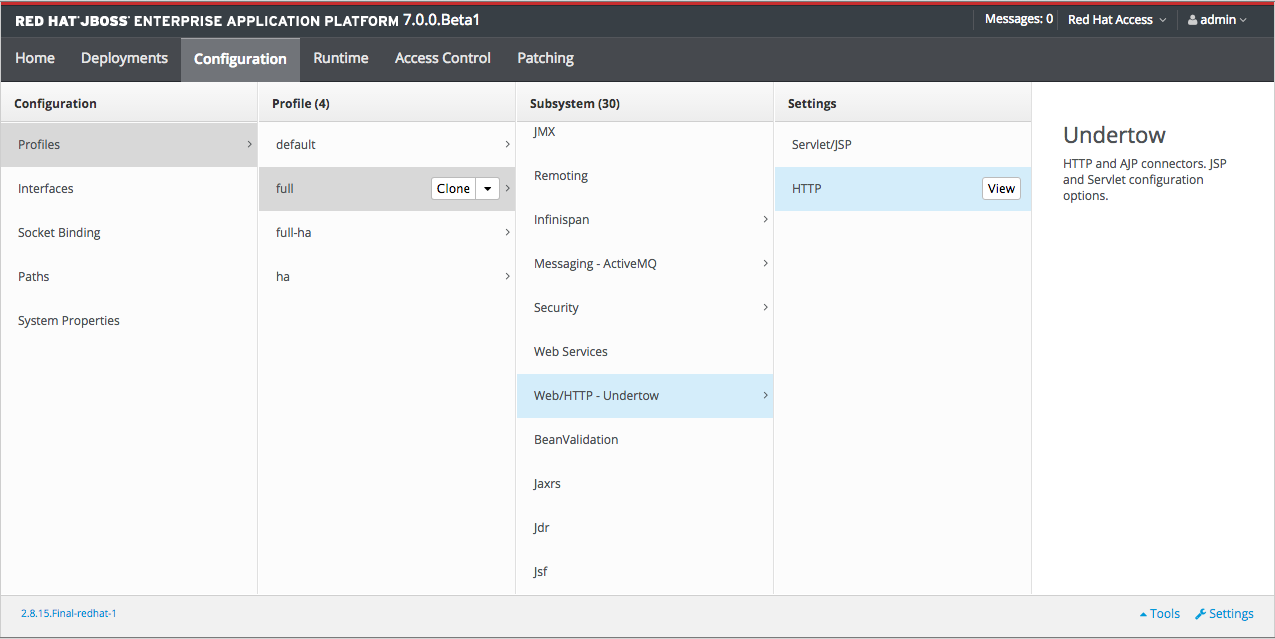
Task: Open Socket Binding configuration
Action: (x=129, y=233)
